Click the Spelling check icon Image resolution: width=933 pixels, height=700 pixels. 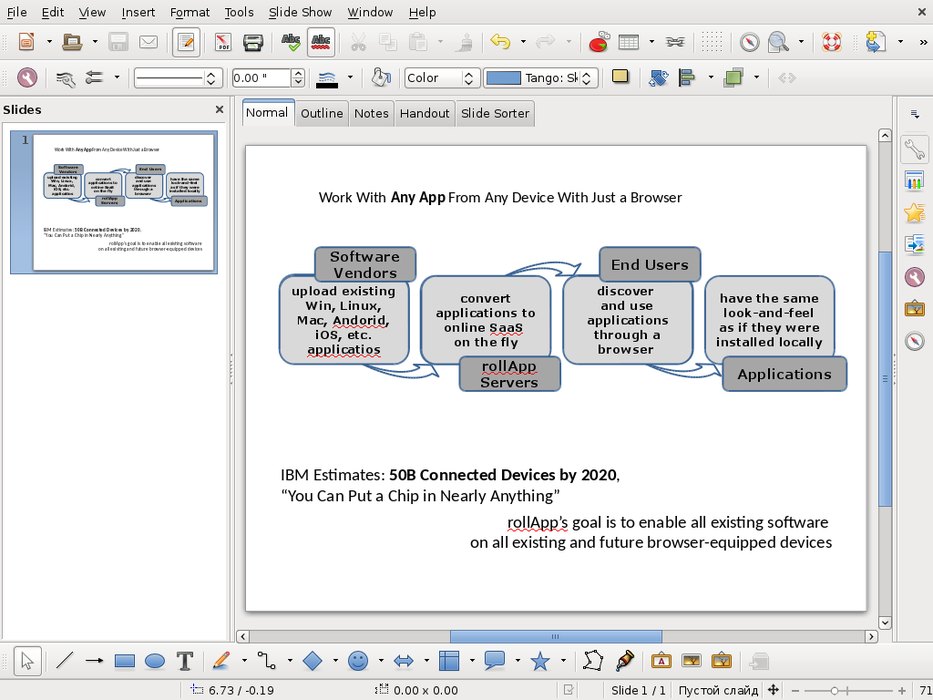(x=290, y=42)
